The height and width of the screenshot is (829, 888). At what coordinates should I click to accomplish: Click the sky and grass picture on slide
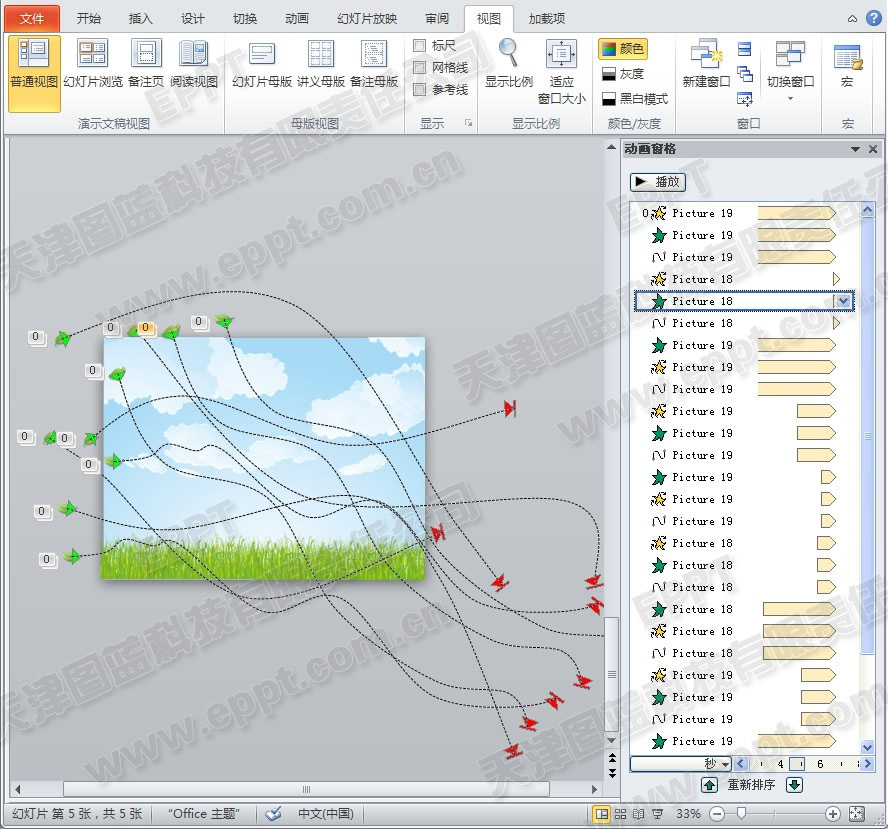click(263, 459)
